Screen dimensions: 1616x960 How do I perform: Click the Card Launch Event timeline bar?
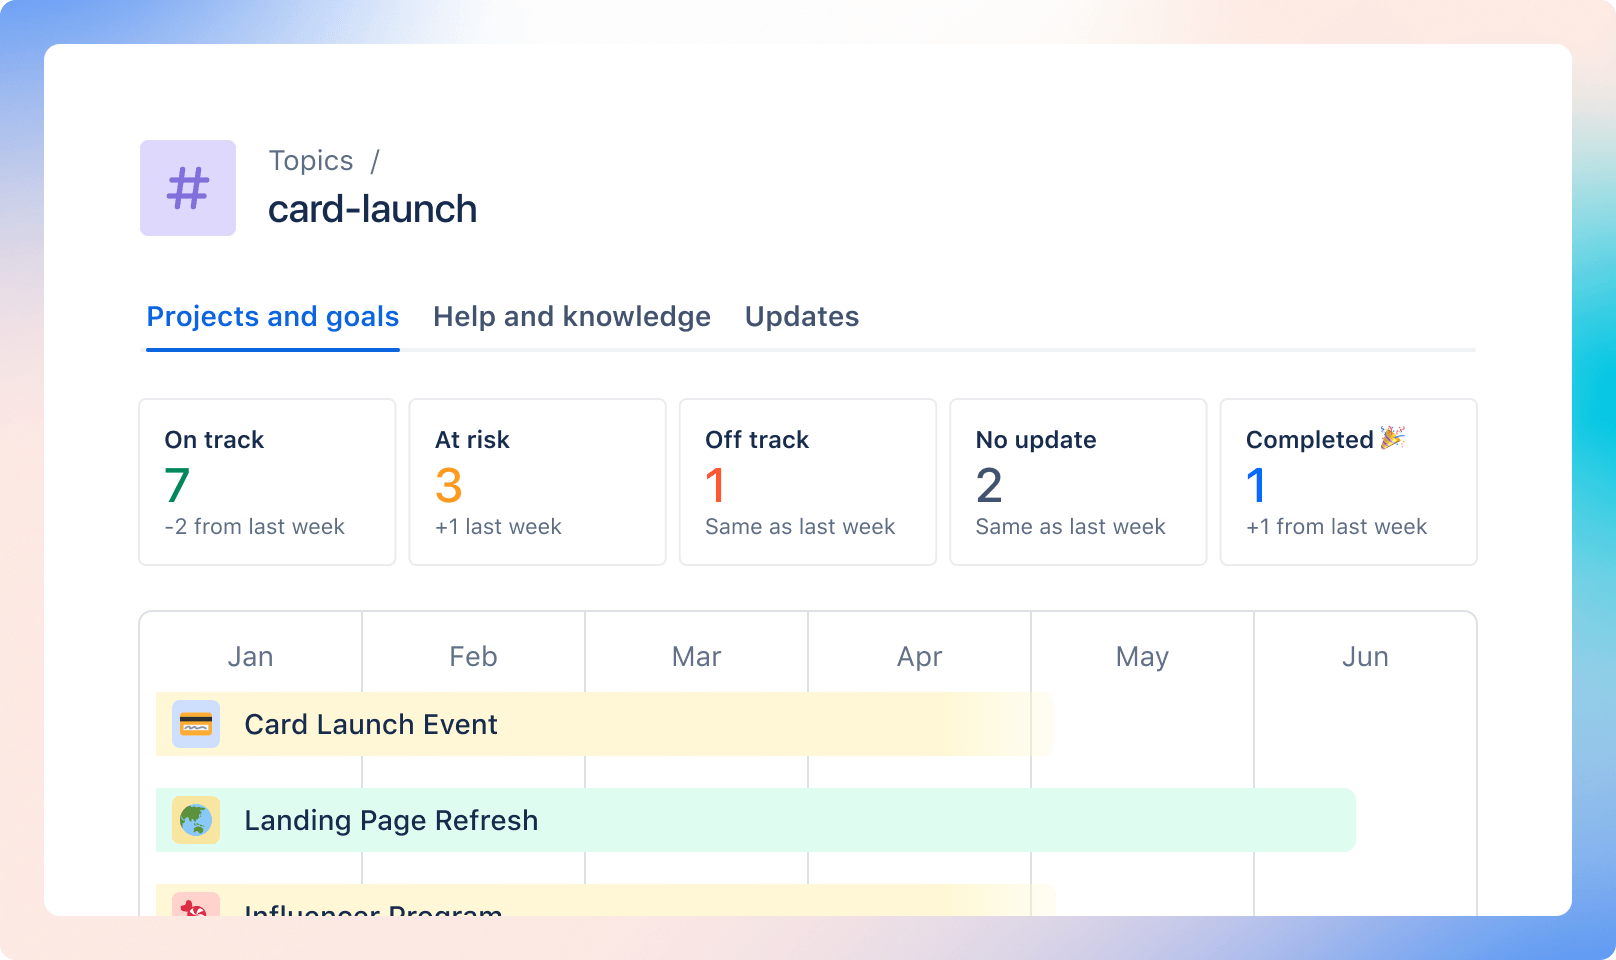click(700, 724)
